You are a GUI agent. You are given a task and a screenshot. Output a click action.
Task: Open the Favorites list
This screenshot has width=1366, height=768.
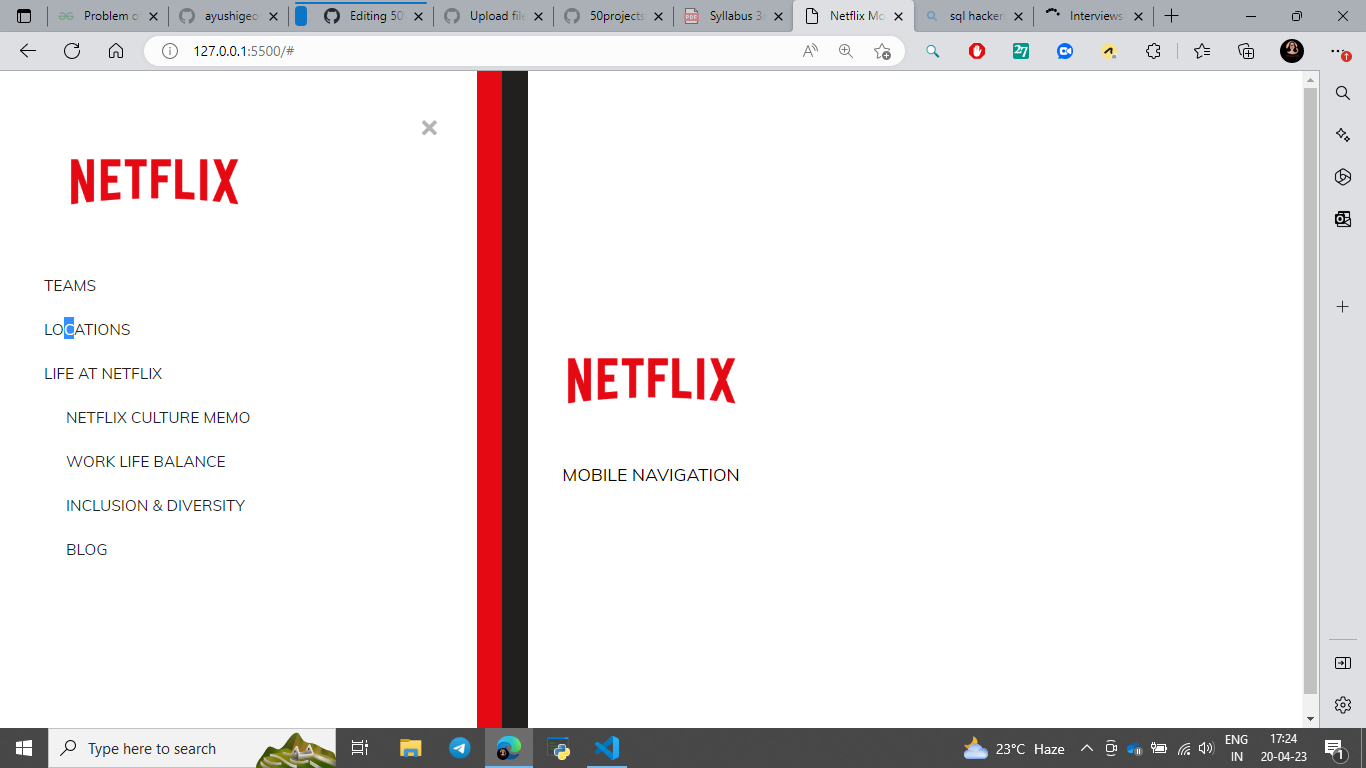(x=1202, y=51)
